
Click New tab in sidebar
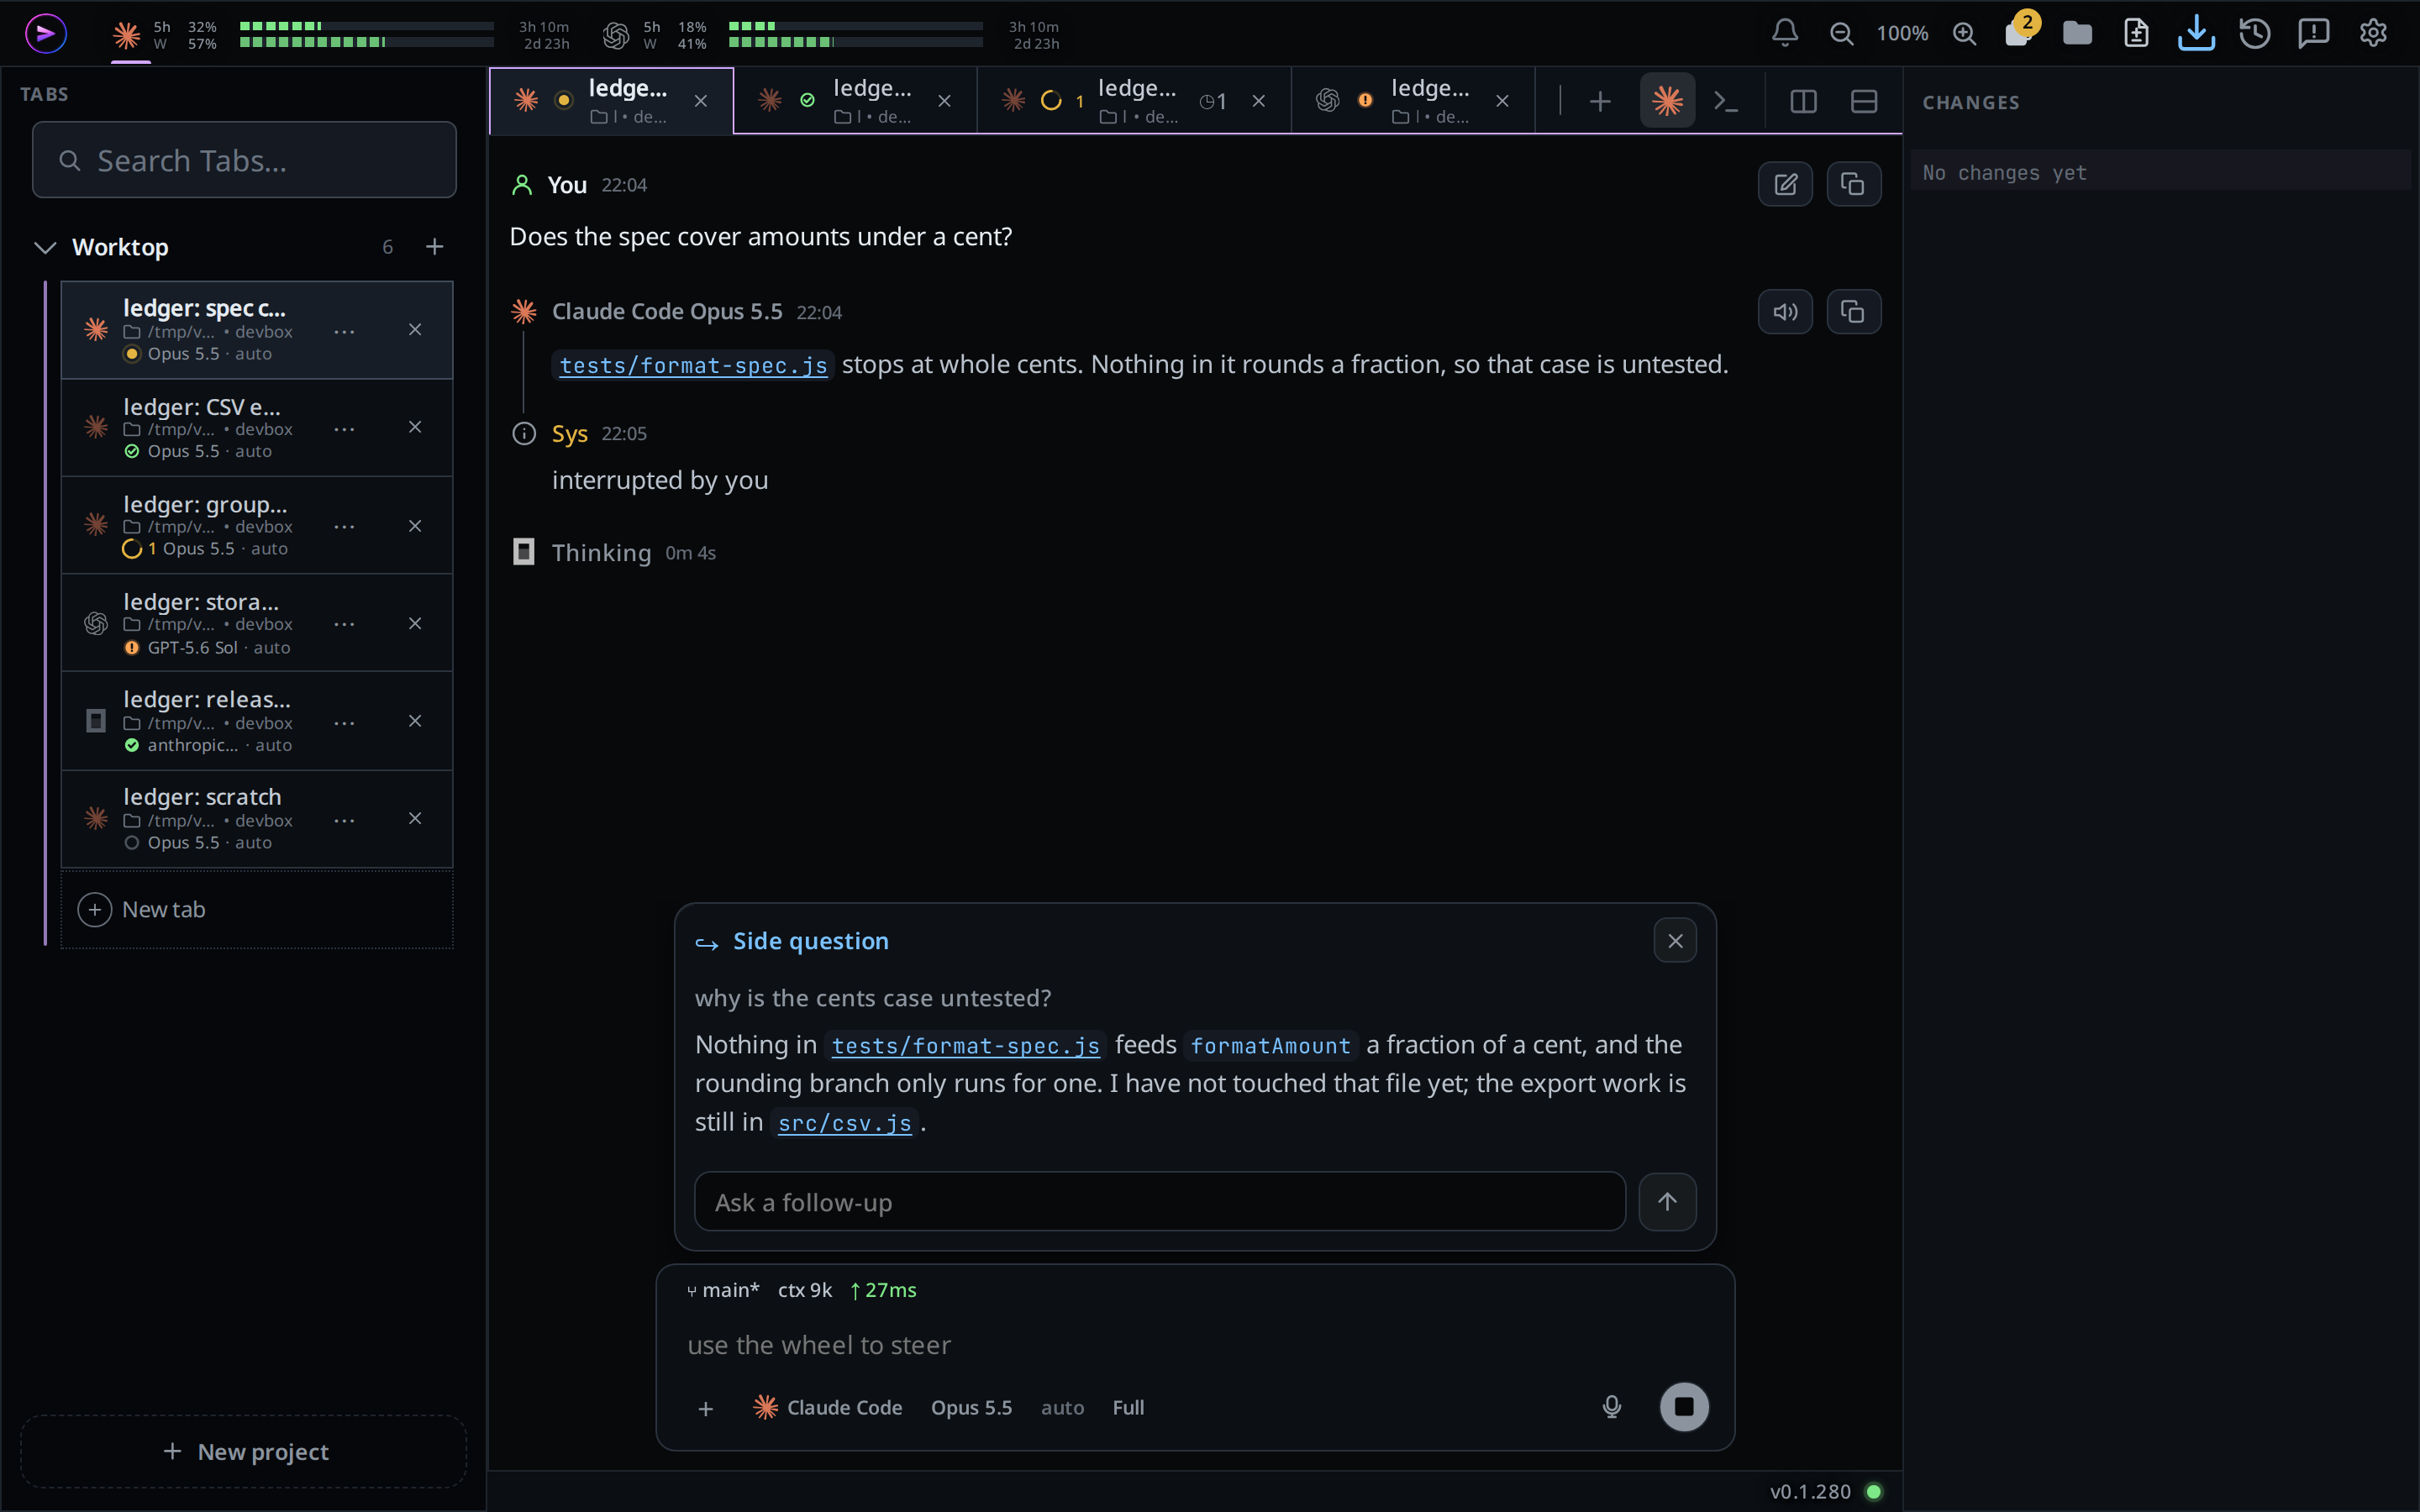pos(257,910)
